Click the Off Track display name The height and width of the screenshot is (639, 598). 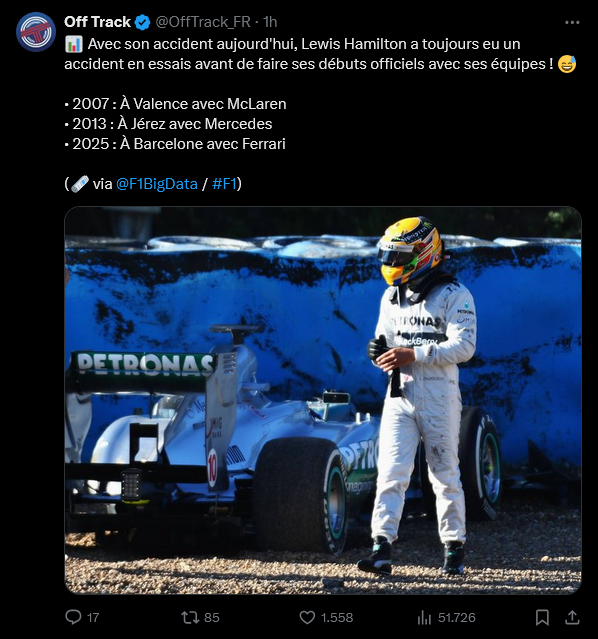point(97,22)
